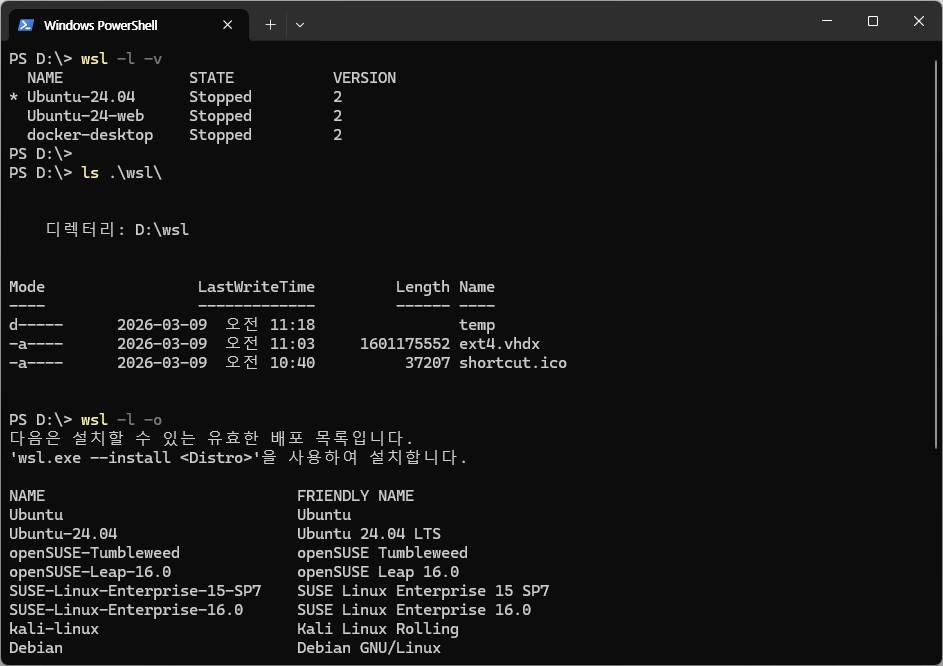Select the Windows PowerShell tab
Viewport: 943px width, 666px height.
pyautogui.click(x=128, y=25)
